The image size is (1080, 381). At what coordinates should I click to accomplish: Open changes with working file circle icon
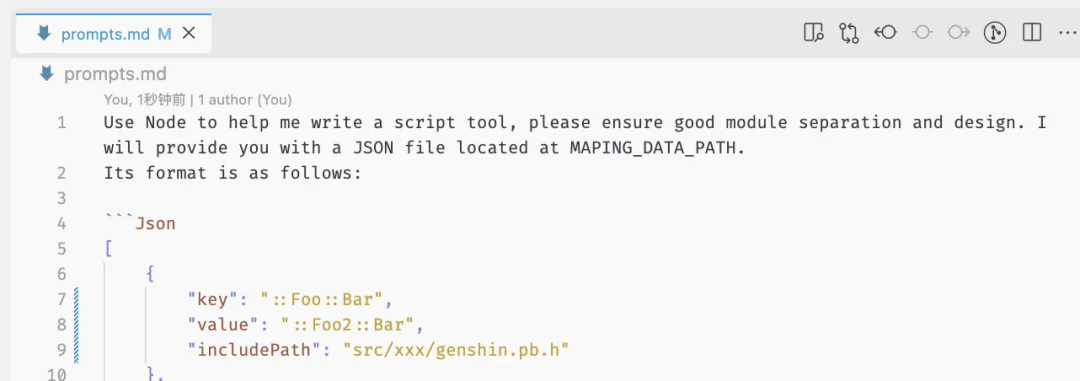pos(922,32)
